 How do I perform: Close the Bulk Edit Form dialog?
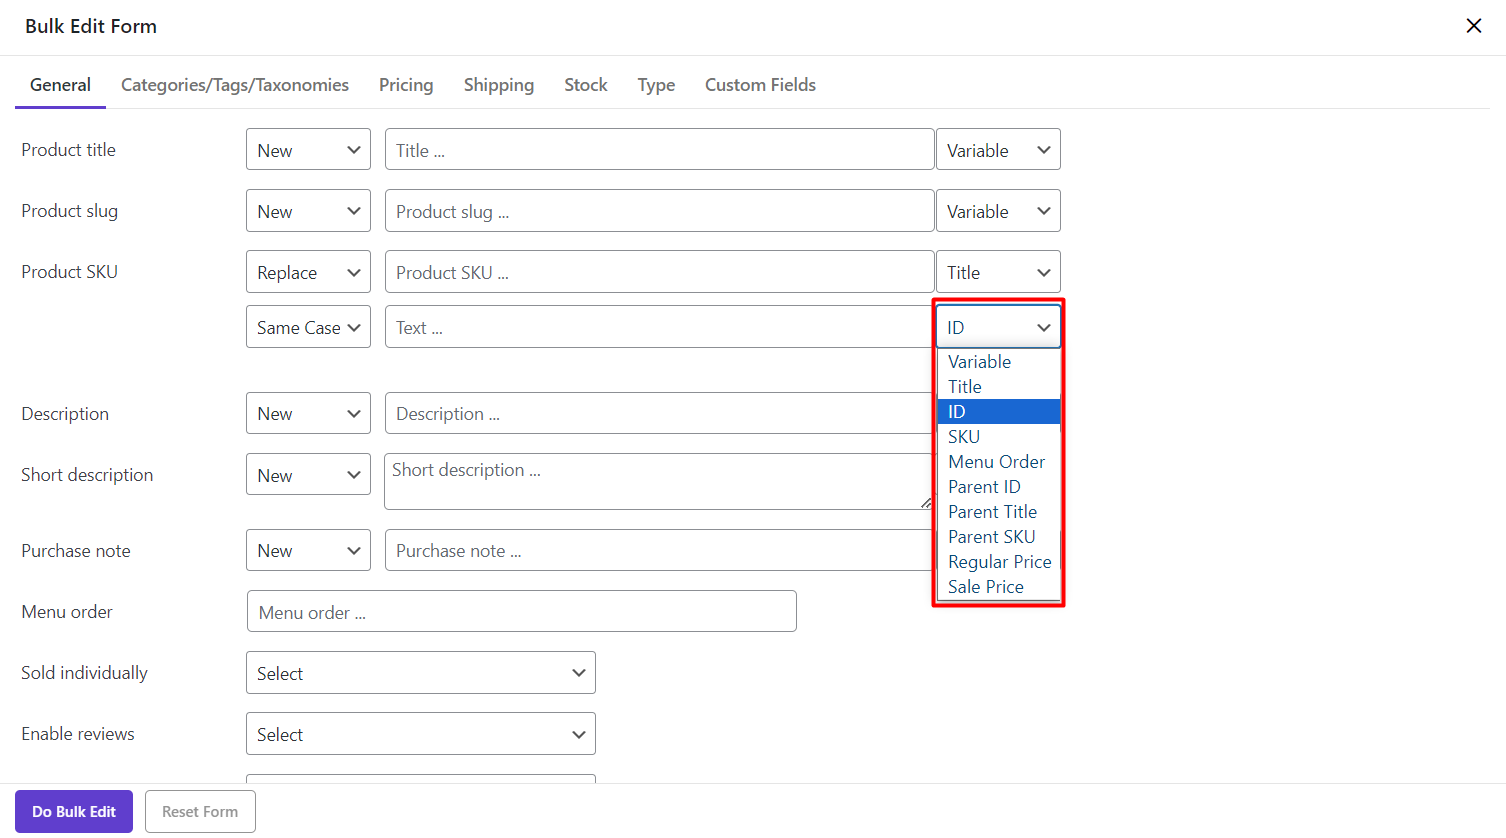point(1473,26)
